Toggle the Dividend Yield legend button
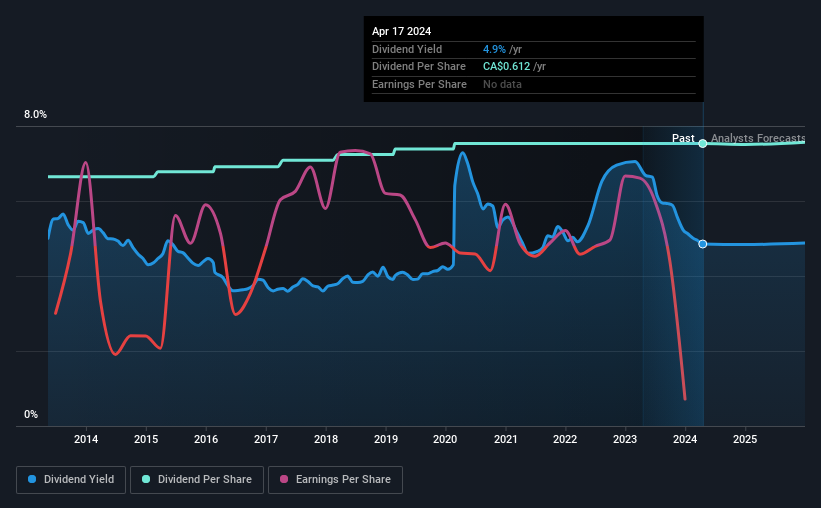The height and width of the screenshot is (508, 821). [x=71, y=480]
